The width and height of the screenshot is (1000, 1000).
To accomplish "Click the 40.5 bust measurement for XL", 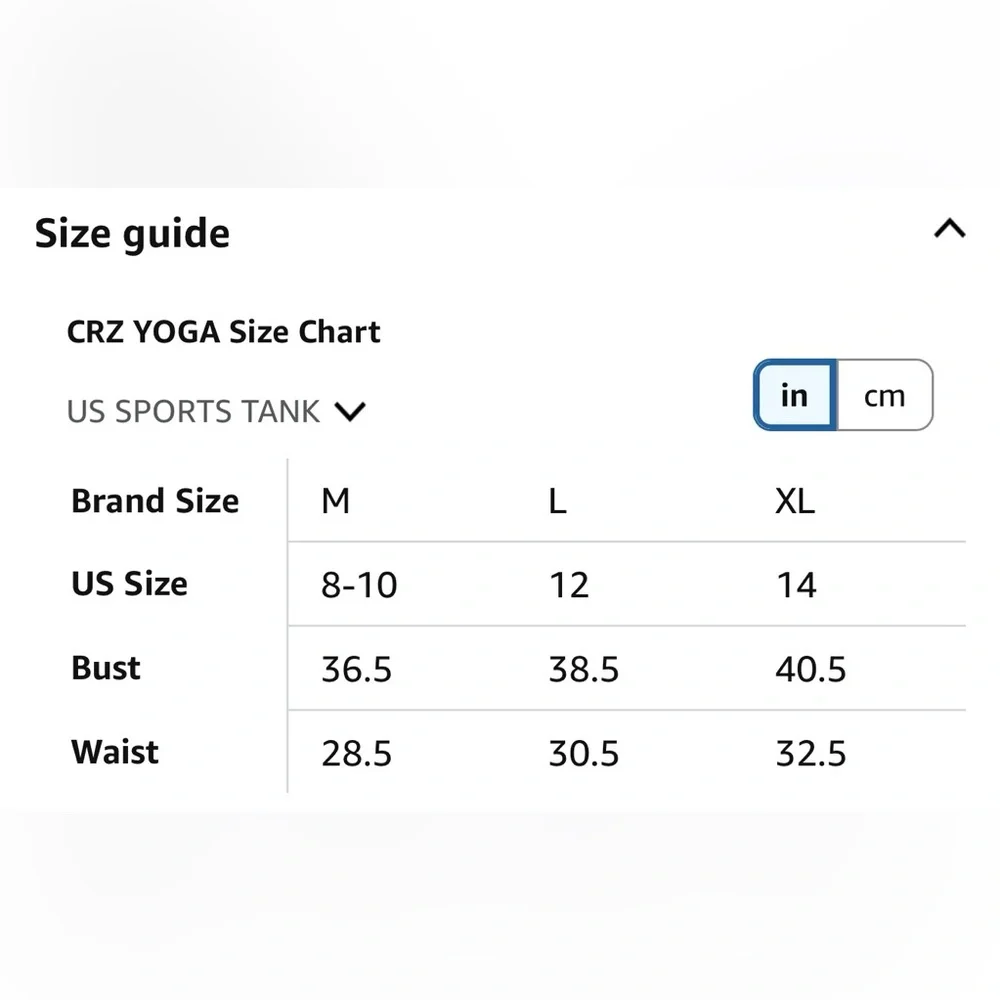I will [x=811, y=669].
